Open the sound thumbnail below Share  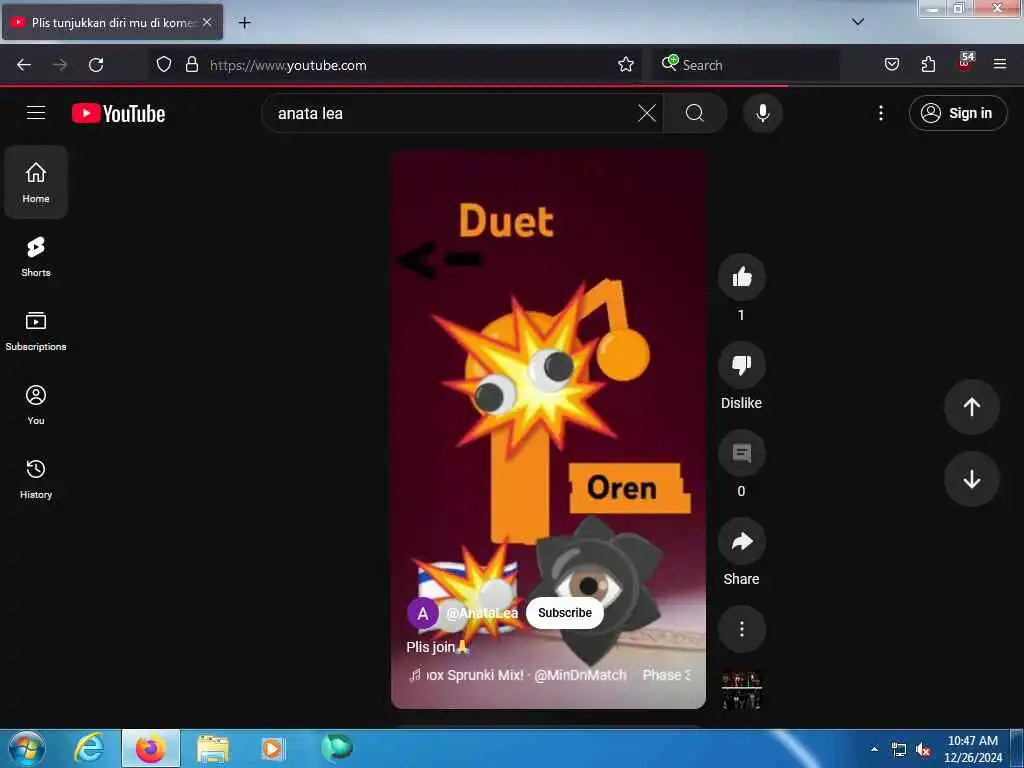[x=741, y=690]
